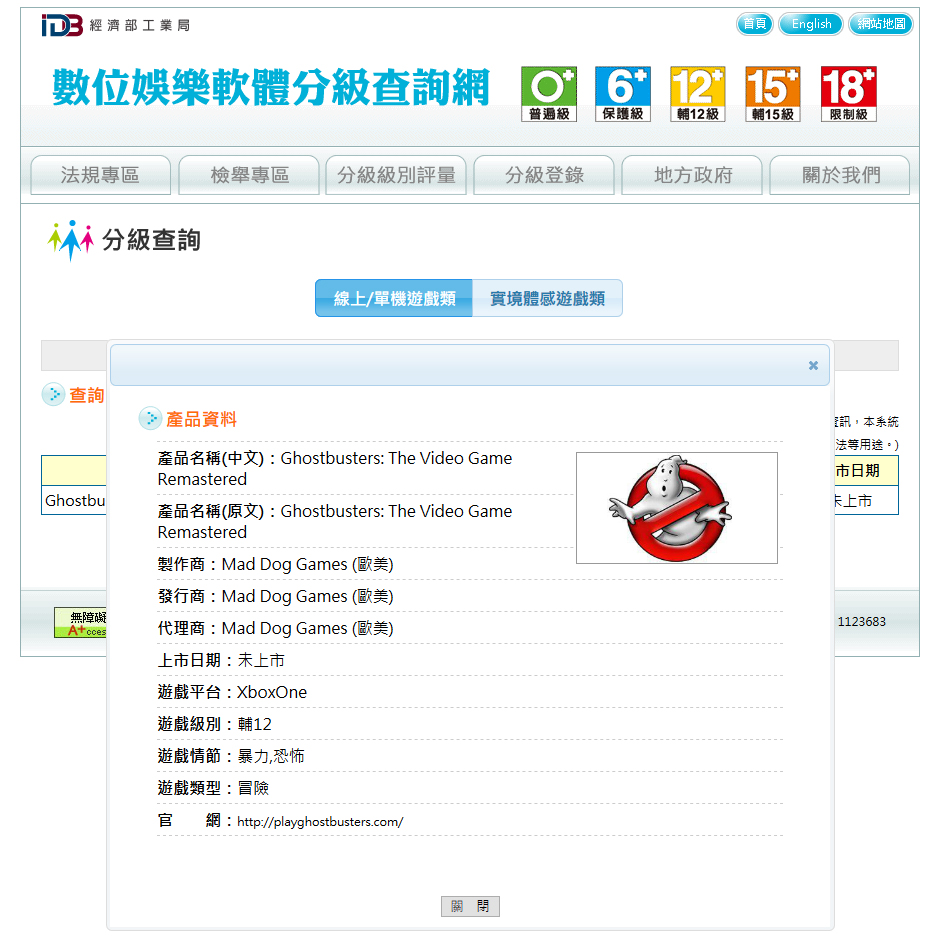
Task: Click the orange 15+ 輔15級 rating icon
Action: [x=772, y=94]
